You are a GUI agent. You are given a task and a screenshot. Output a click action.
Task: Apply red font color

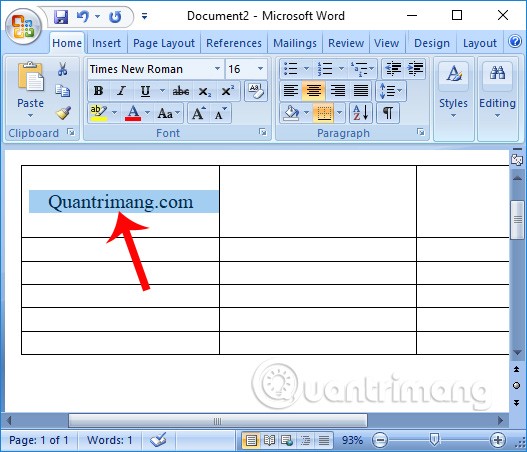click(x=133, y=114)
